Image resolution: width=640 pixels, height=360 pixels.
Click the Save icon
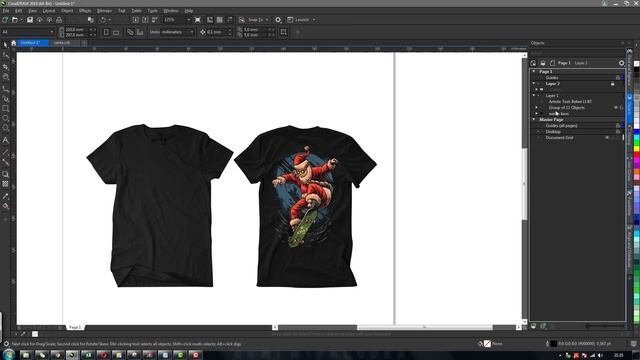[30, 20]
